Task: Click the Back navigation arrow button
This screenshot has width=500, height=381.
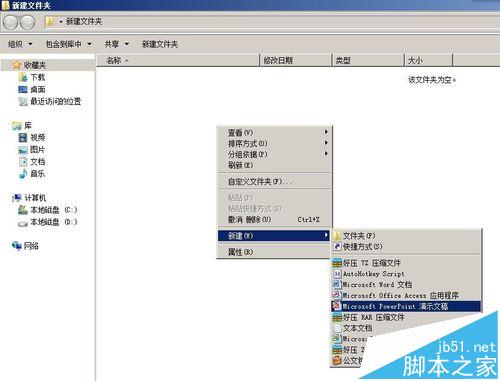Action: click(10, 22)
